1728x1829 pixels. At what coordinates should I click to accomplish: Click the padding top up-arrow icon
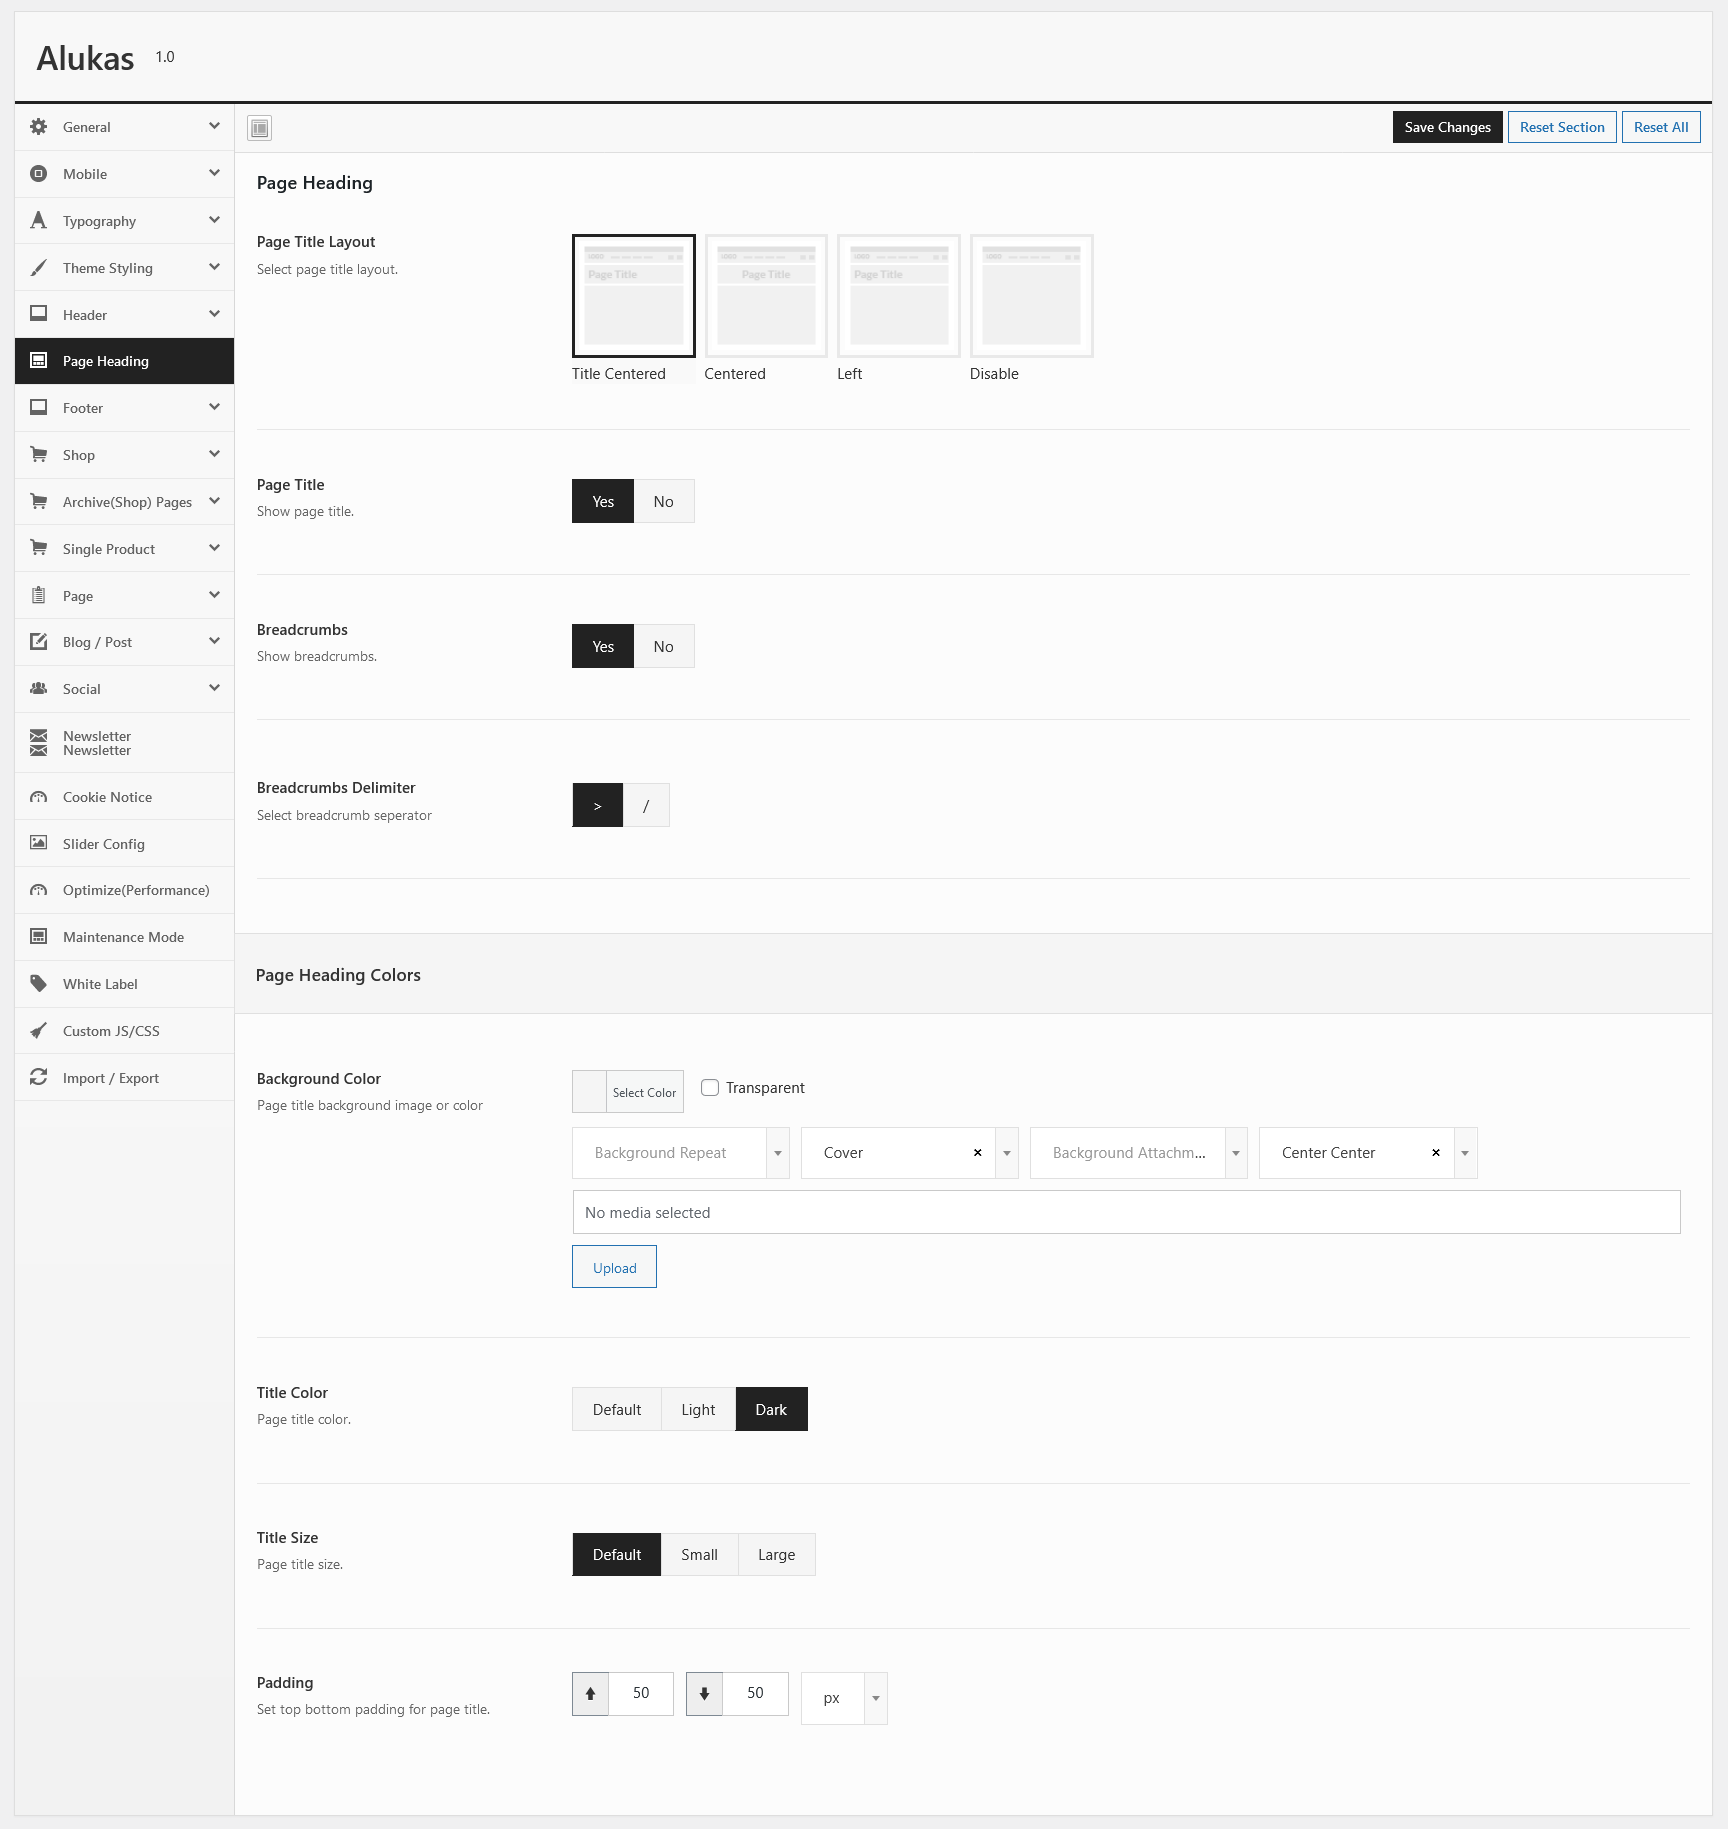[590, 1693]
